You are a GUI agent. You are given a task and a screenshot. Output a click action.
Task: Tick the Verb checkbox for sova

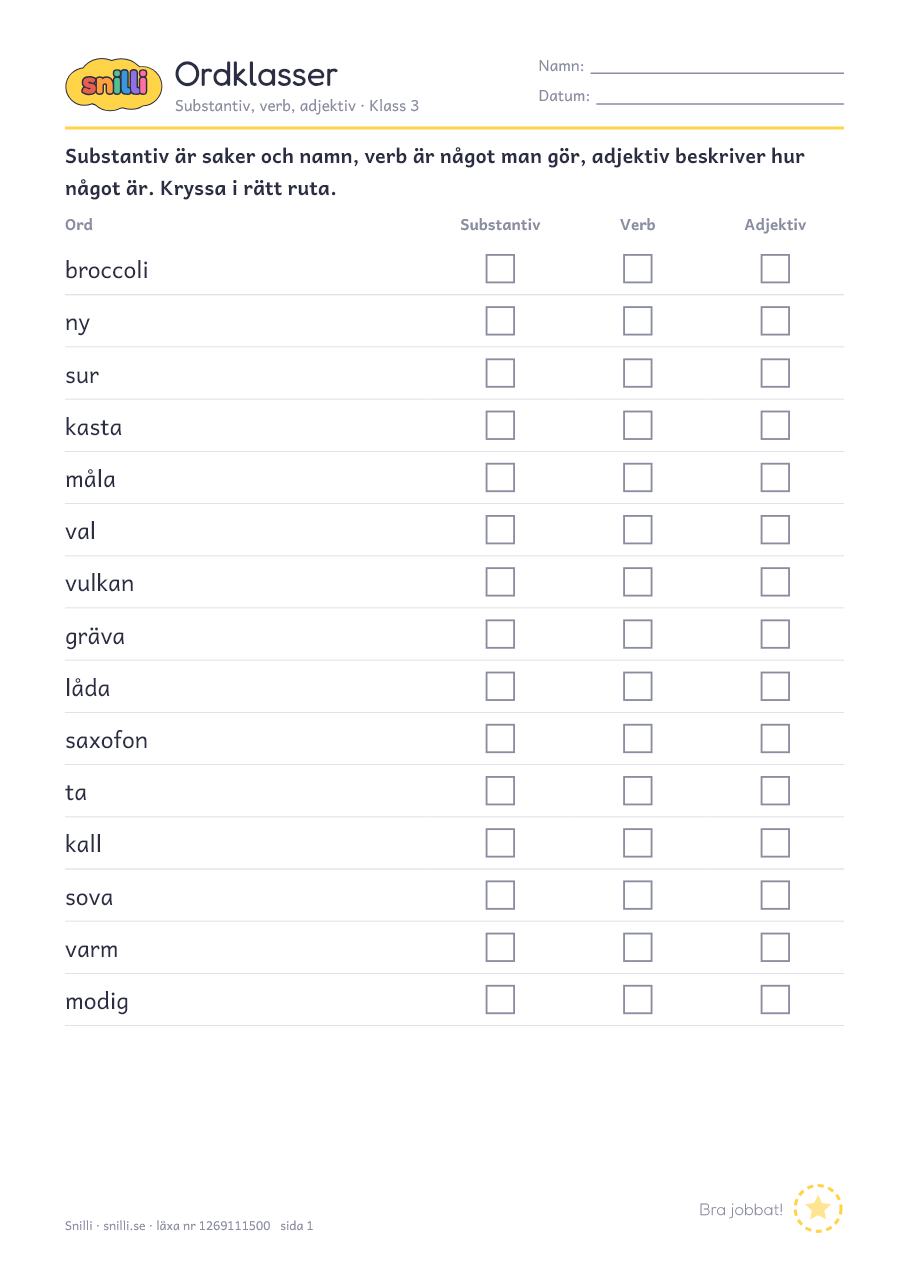637,895
